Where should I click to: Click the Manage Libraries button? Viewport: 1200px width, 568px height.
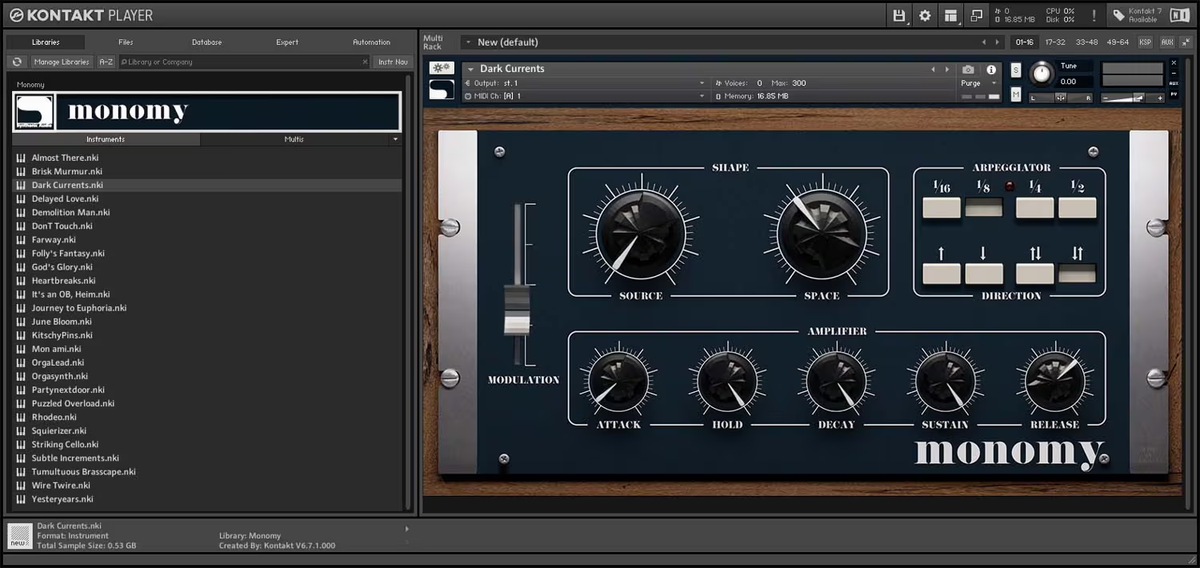click(61, 62)
